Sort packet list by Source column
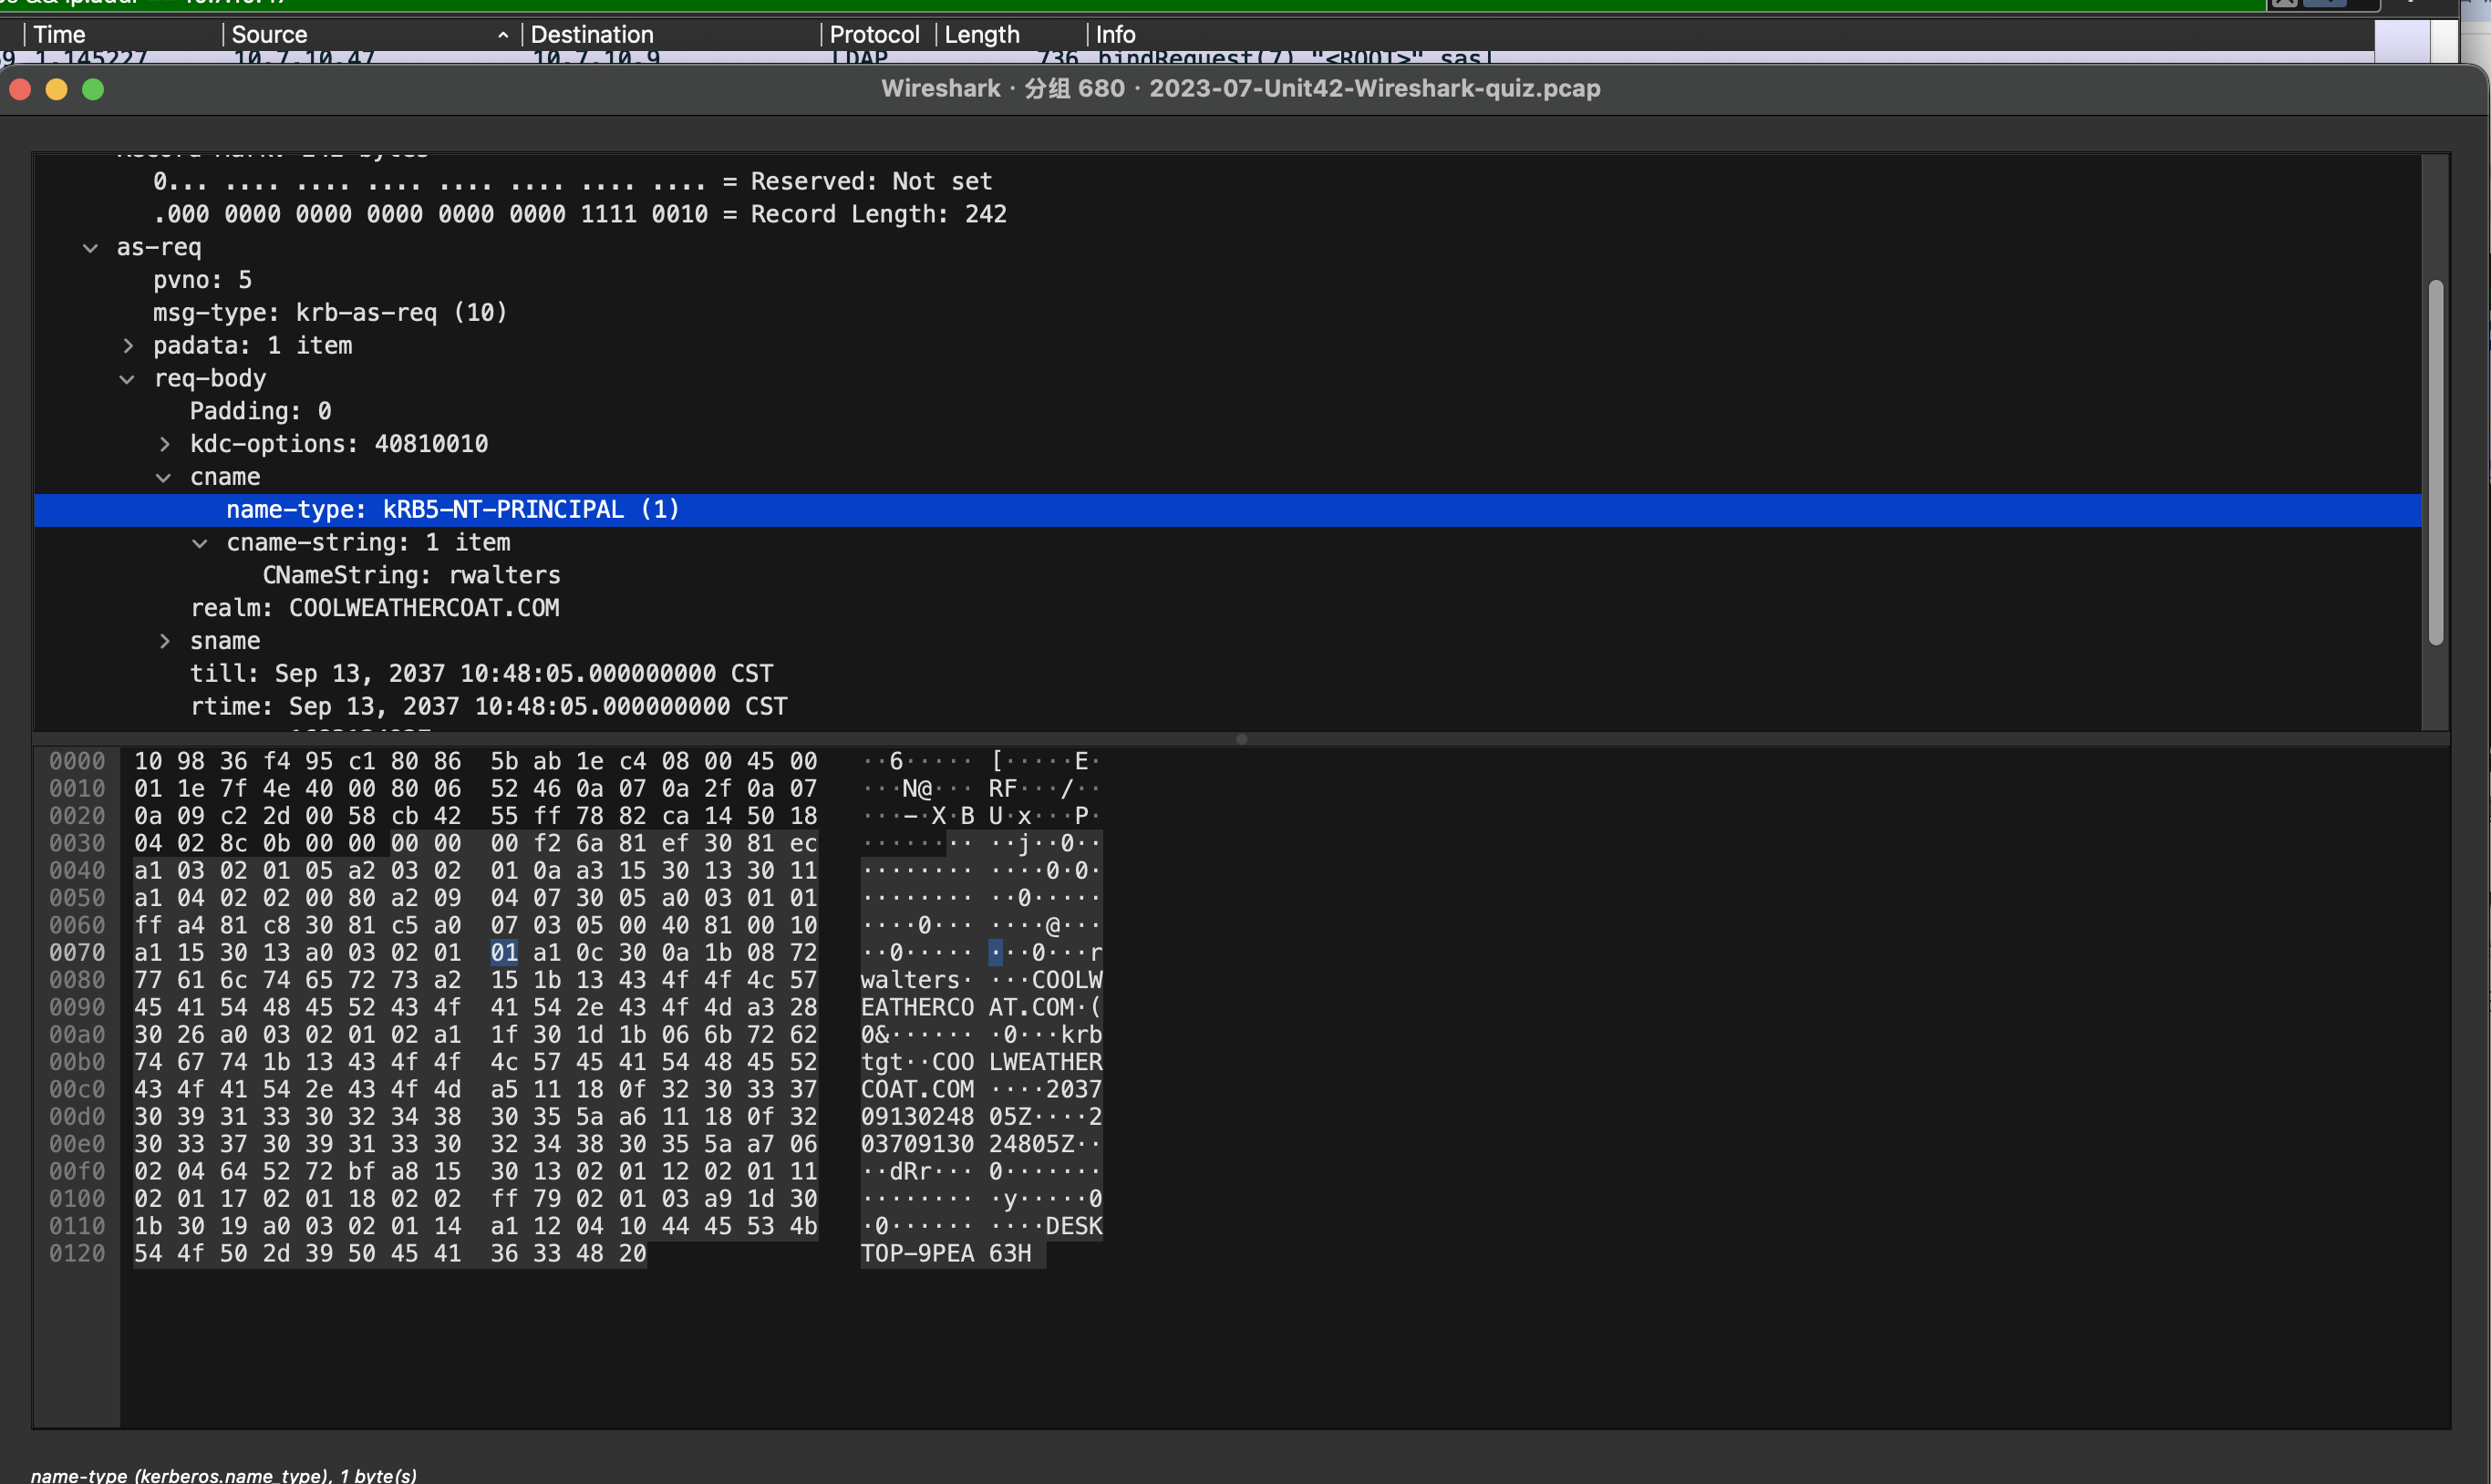This screenshot has height=1484, width=2491. tap(269, 35)
